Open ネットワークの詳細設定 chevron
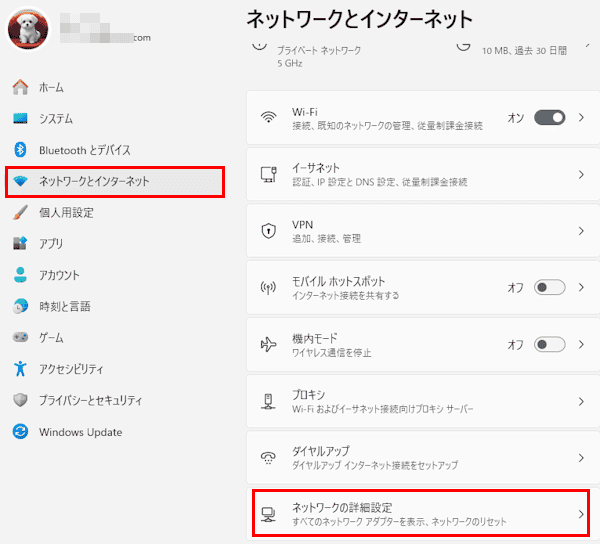Viewport: 600px width, 544px height. 581,514
